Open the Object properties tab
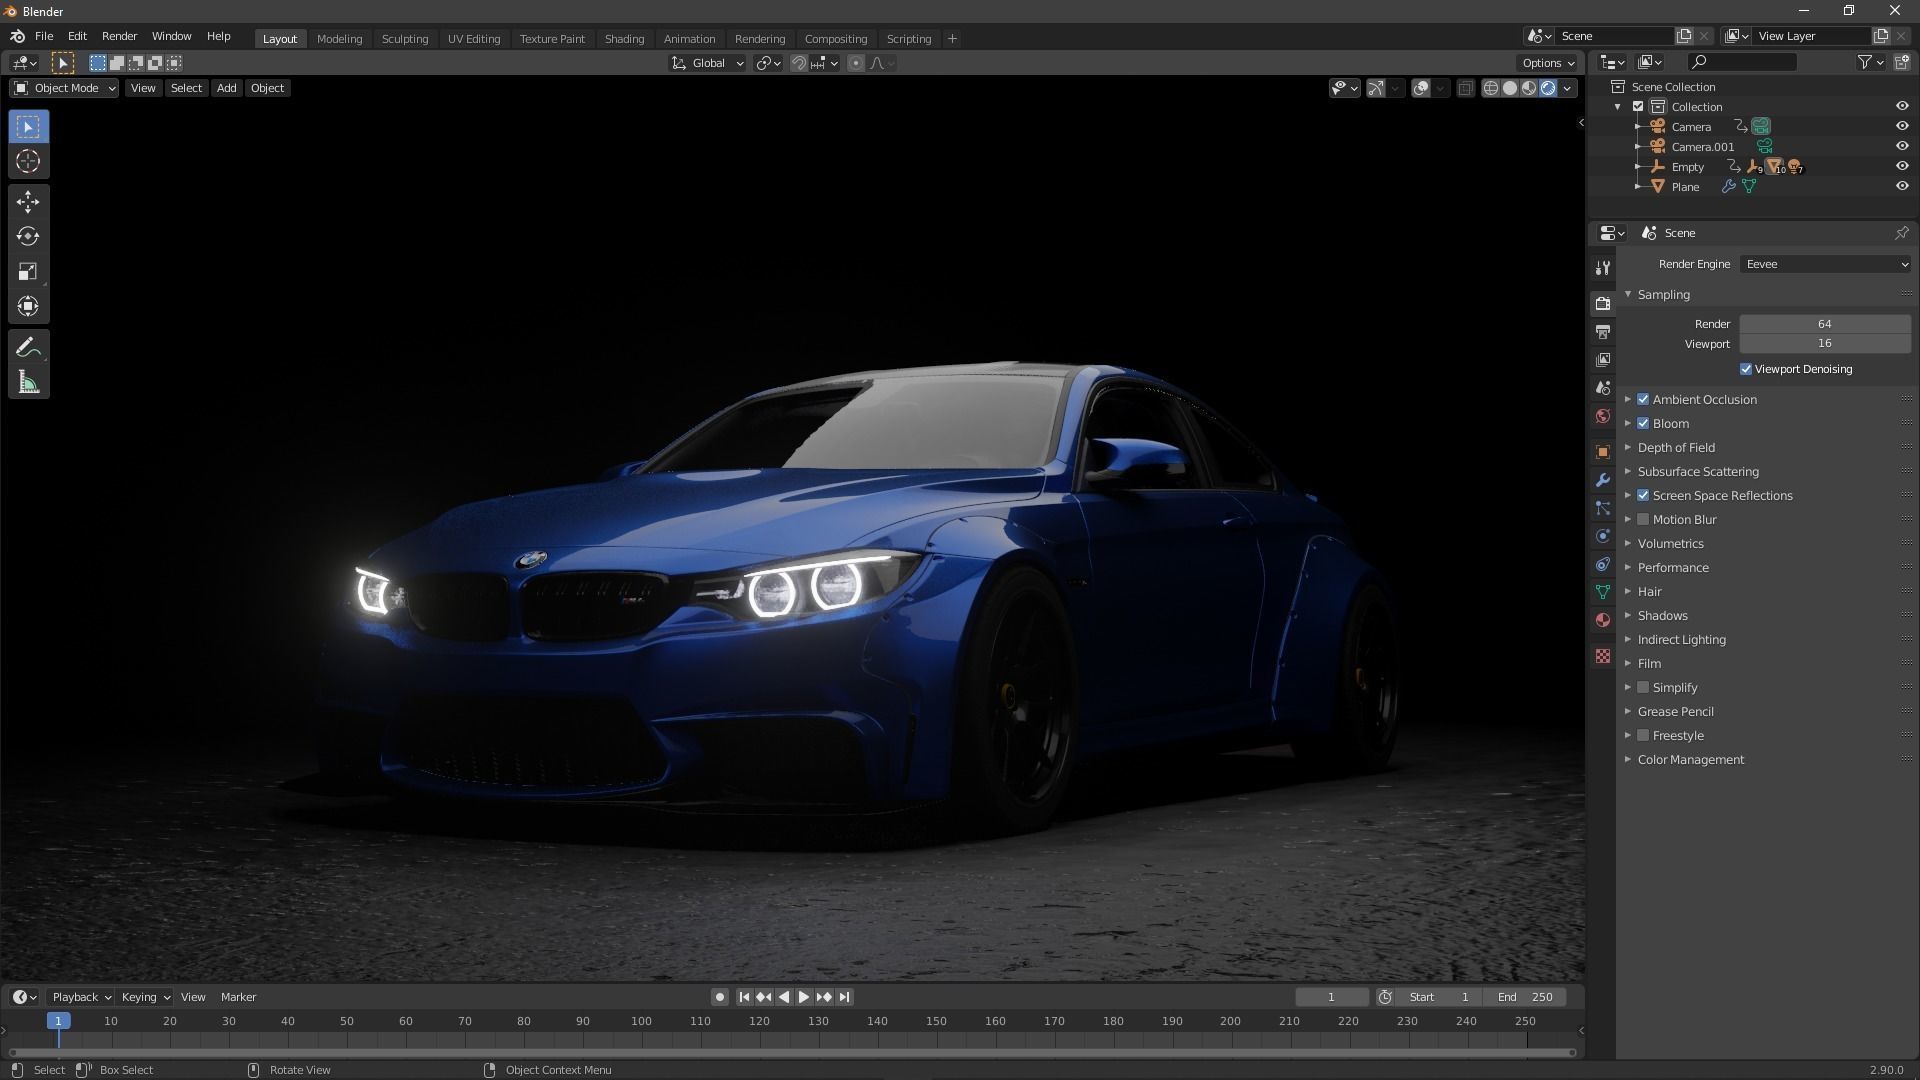 (1603, 451)
